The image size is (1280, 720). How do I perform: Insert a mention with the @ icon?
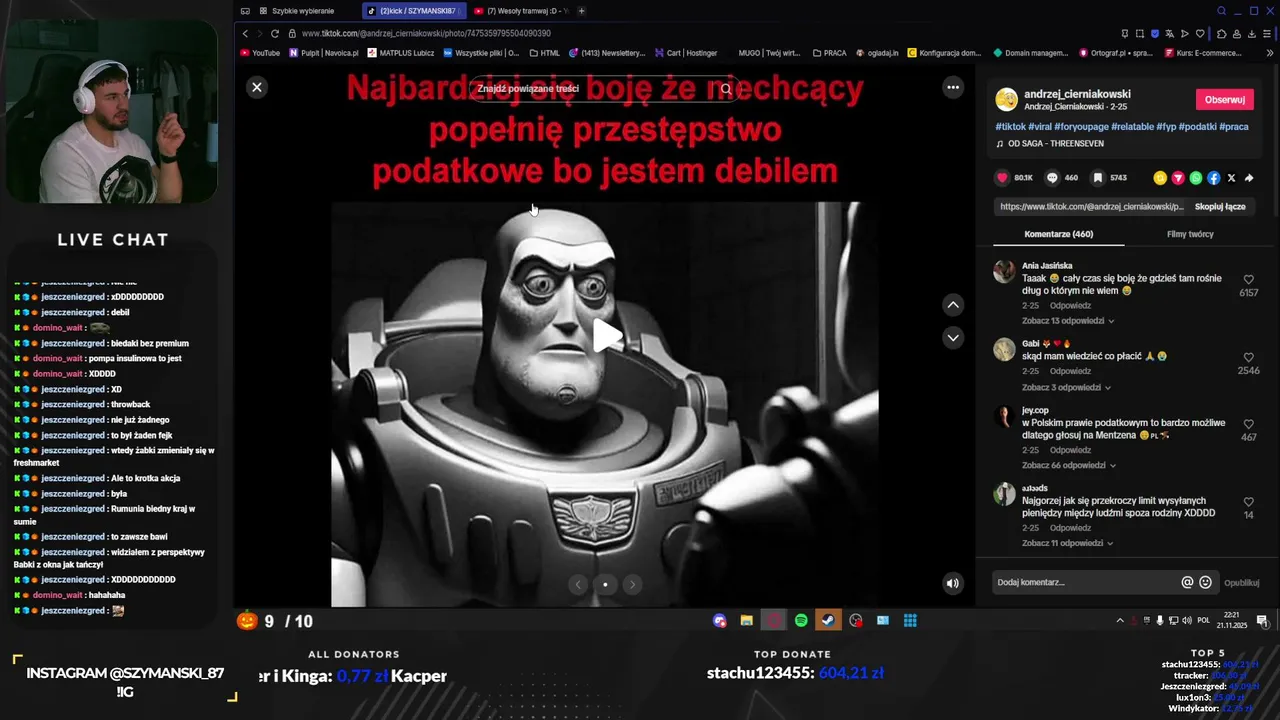1187,582
